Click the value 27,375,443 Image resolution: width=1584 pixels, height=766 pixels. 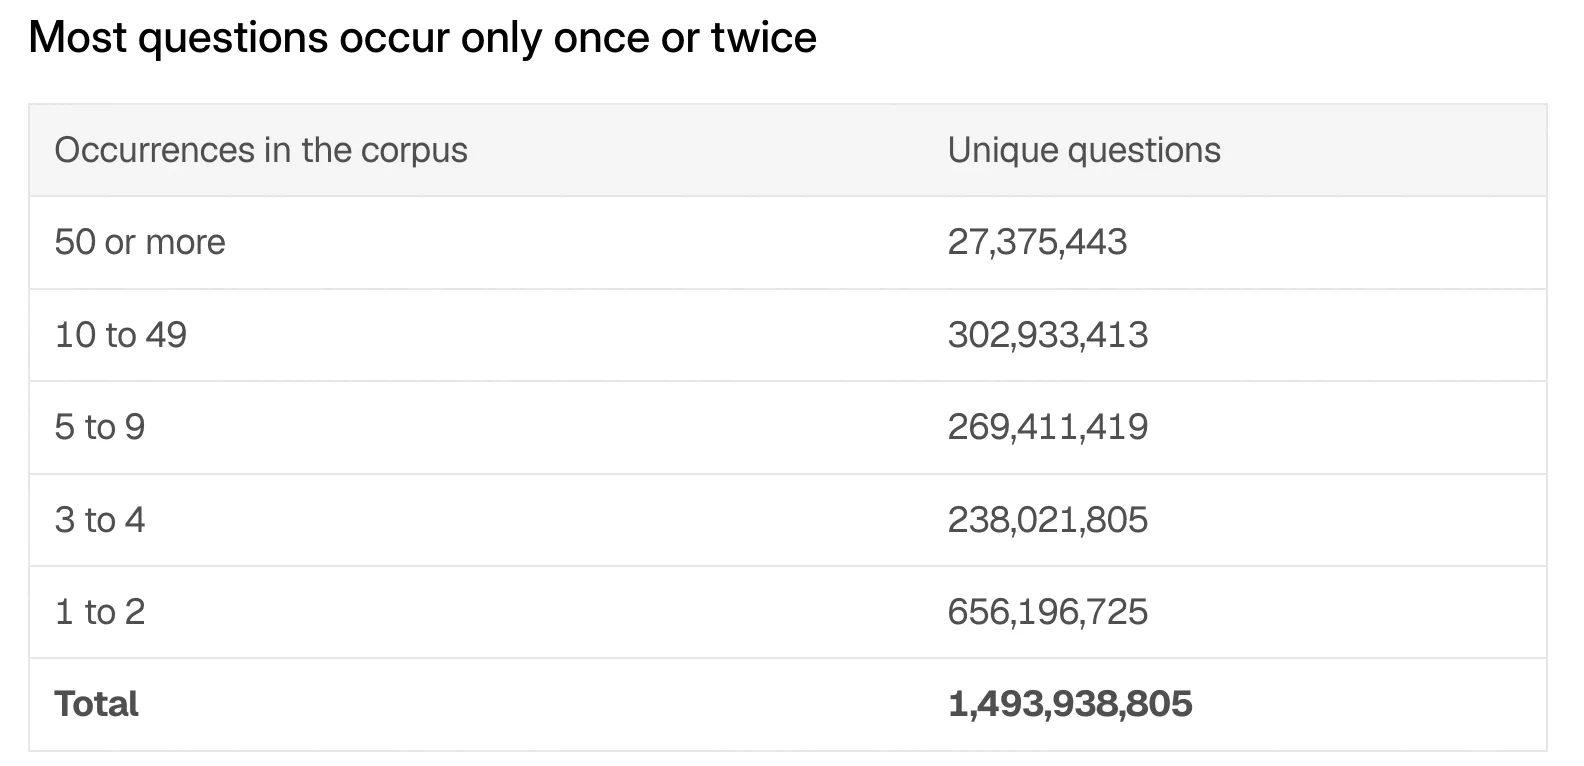click(x=1037, y=242)
